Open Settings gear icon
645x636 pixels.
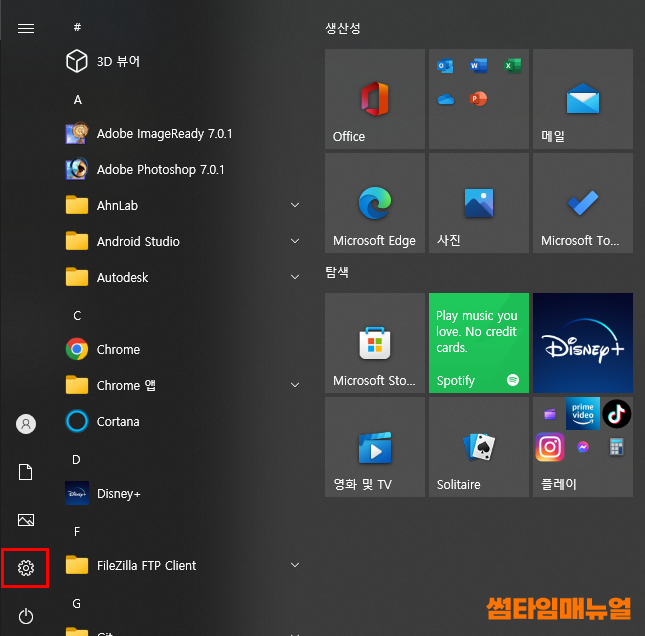26,568
